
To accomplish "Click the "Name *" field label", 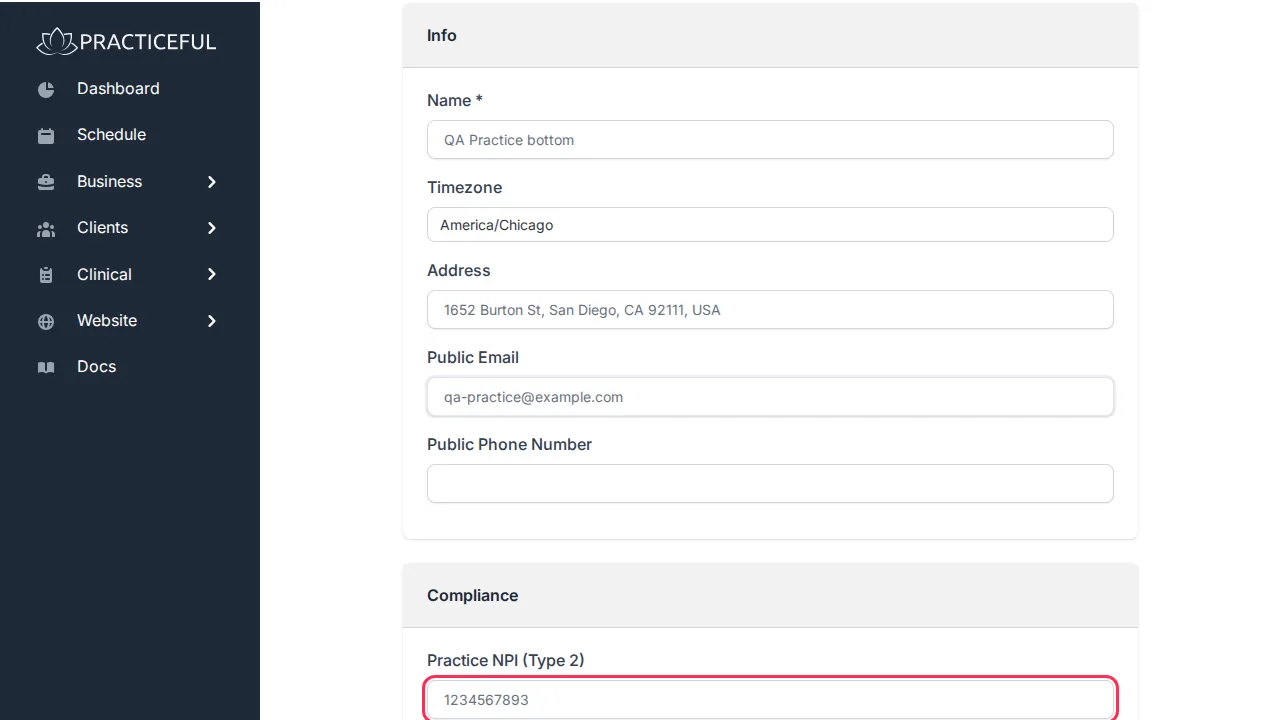I will coord(455,100).
